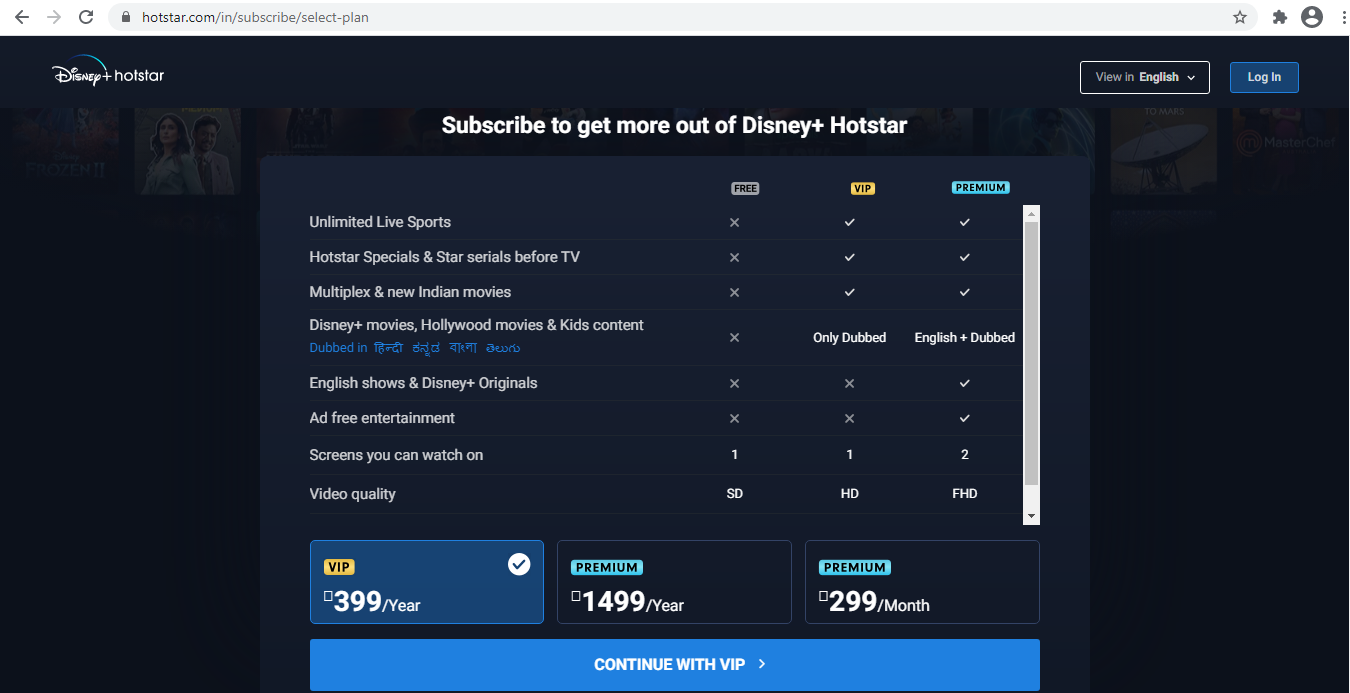Click the Kannada dubbed language link
Image resolution: width=1350 pixels, height=693 pixels.
(425, 348)
